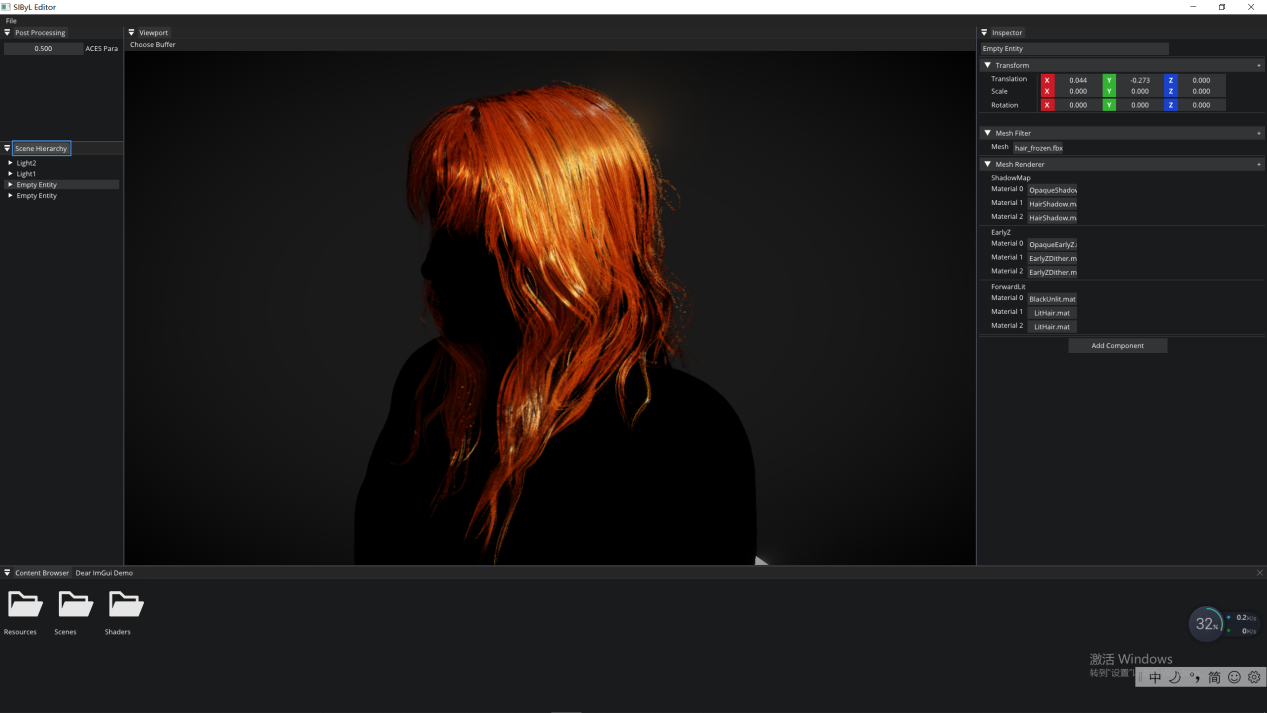Image resolution: width=1267 pixels, height=713 pixels.
Task: Click the Add Component button
Action: (x=1117, y=346)
